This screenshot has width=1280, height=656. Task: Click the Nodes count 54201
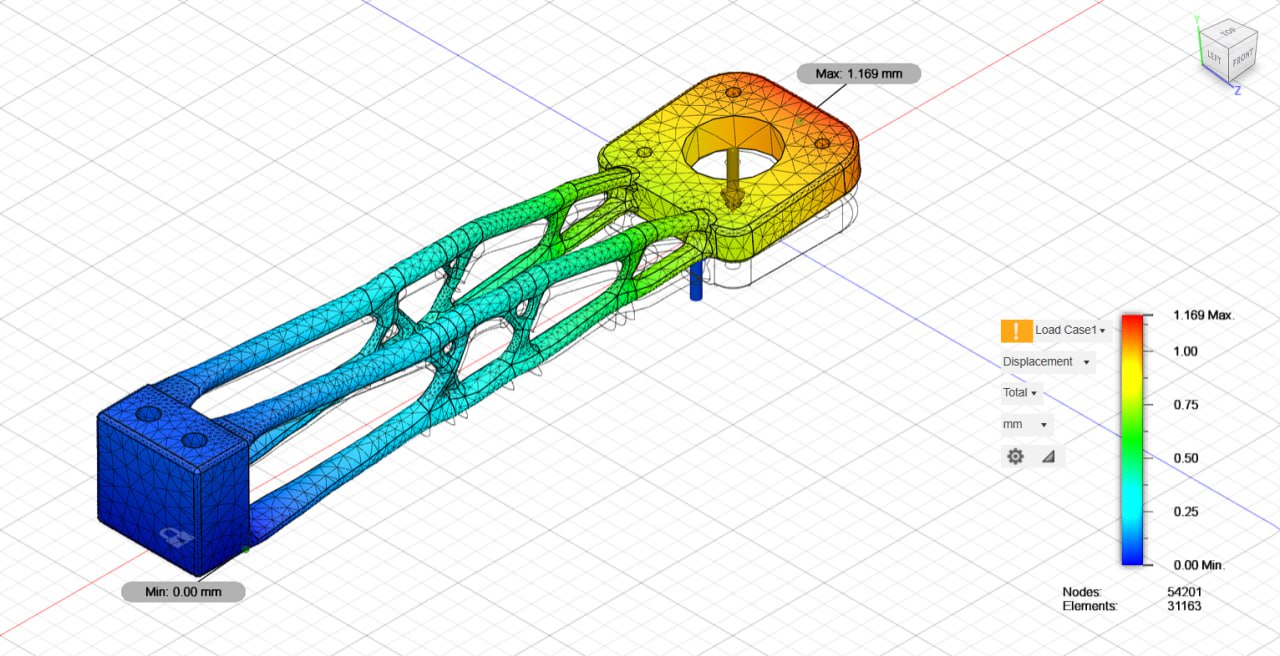(1184, 592)
